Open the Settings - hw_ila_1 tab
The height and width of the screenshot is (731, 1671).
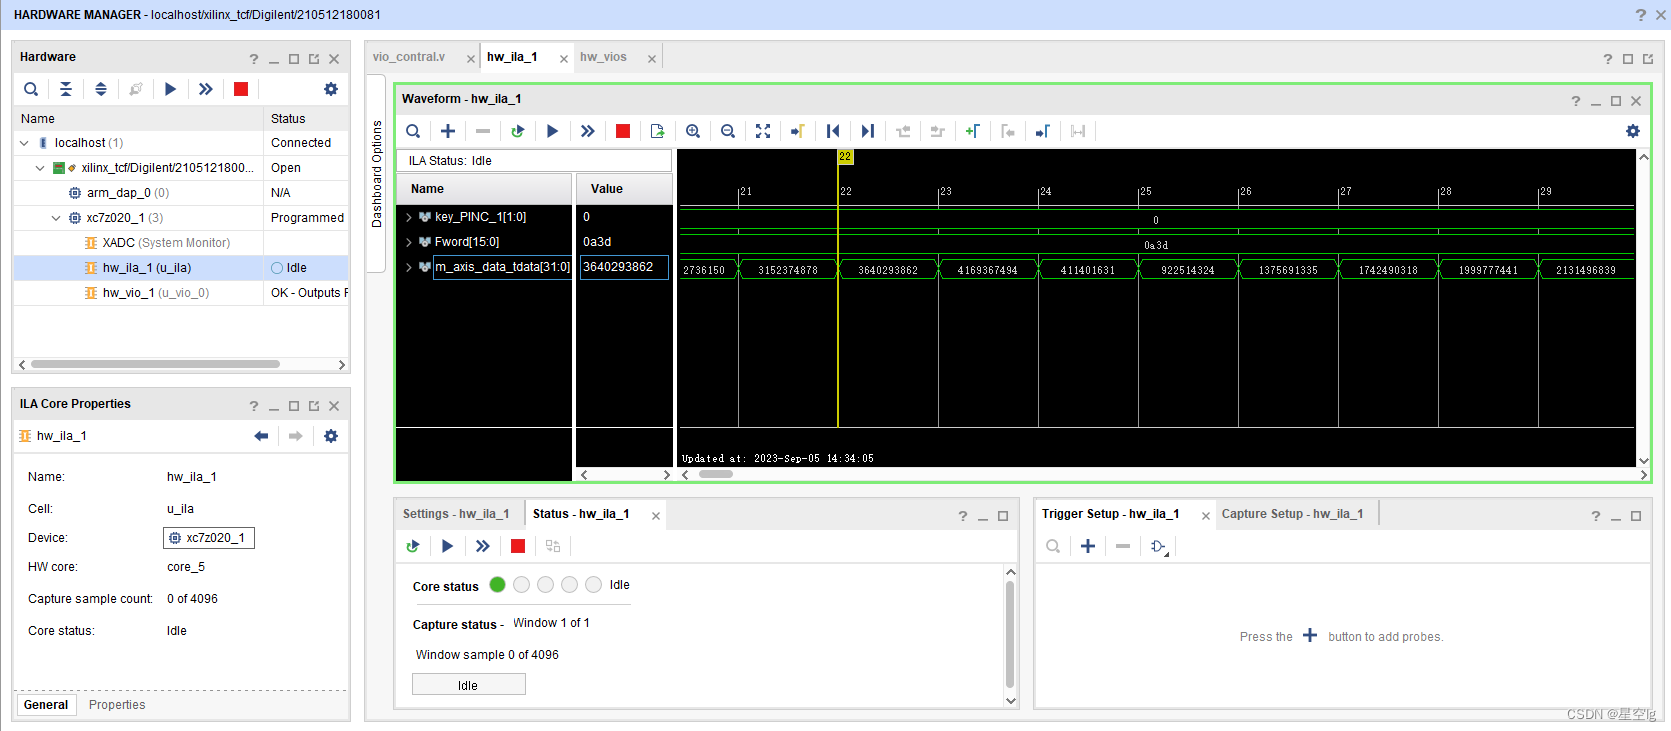coord(456,514)
